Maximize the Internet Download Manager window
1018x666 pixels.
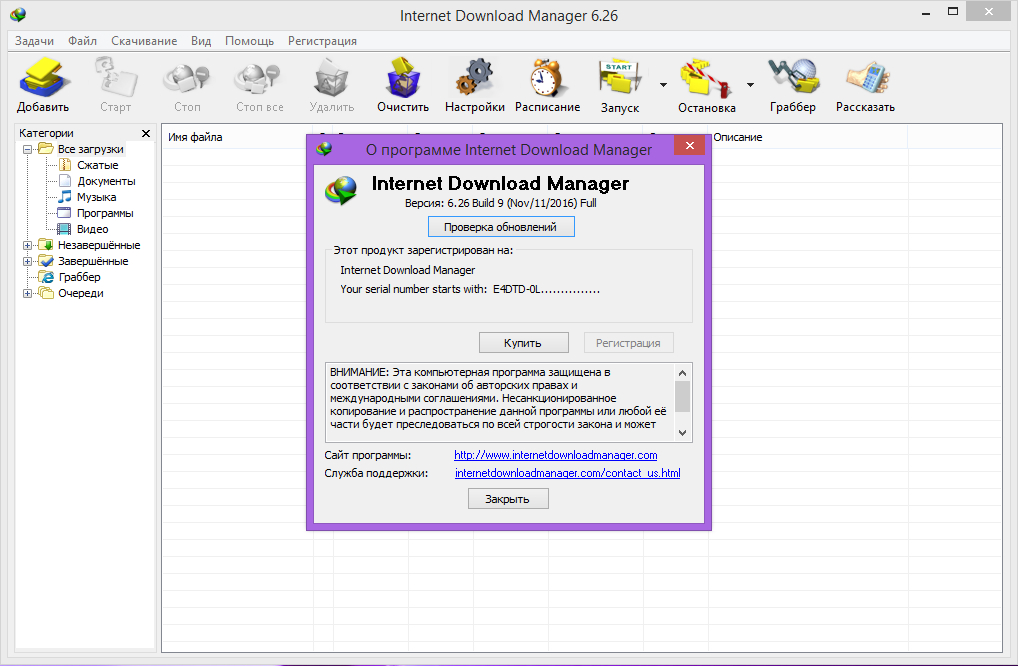click(x=953, y=12)
